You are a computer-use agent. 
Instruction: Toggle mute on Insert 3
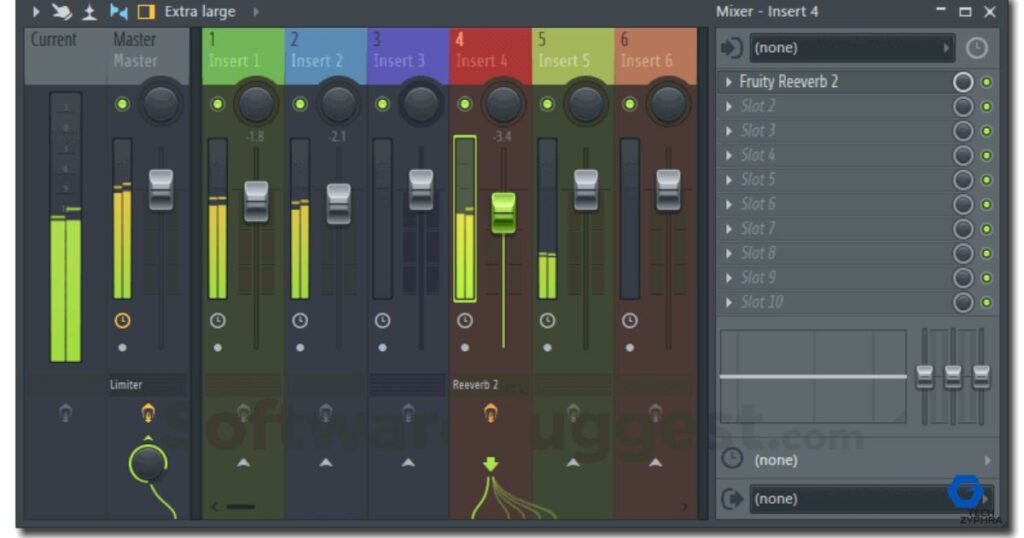coord(383,104)
